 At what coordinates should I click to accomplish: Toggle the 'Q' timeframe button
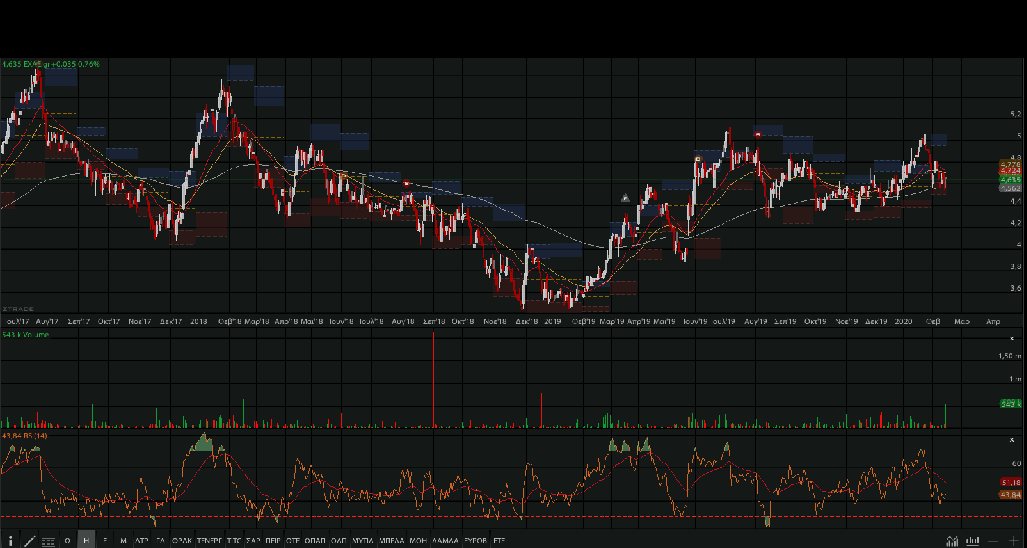coord(67,541)
